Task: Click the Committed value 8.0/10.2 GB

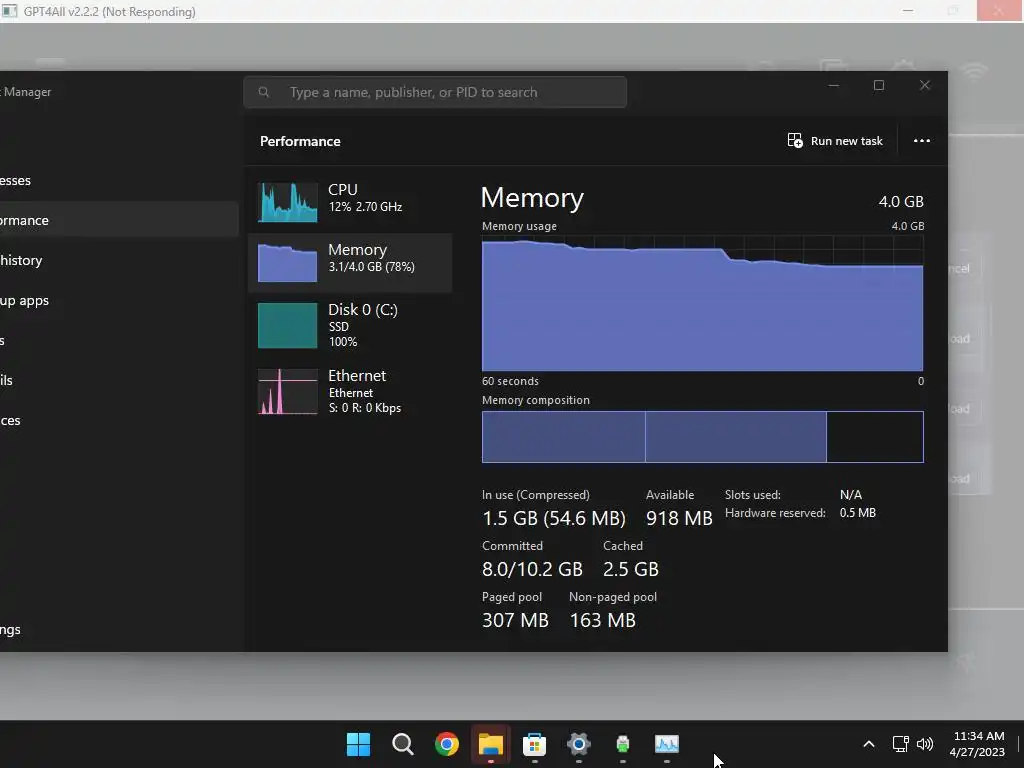Action: coord(532,569)
